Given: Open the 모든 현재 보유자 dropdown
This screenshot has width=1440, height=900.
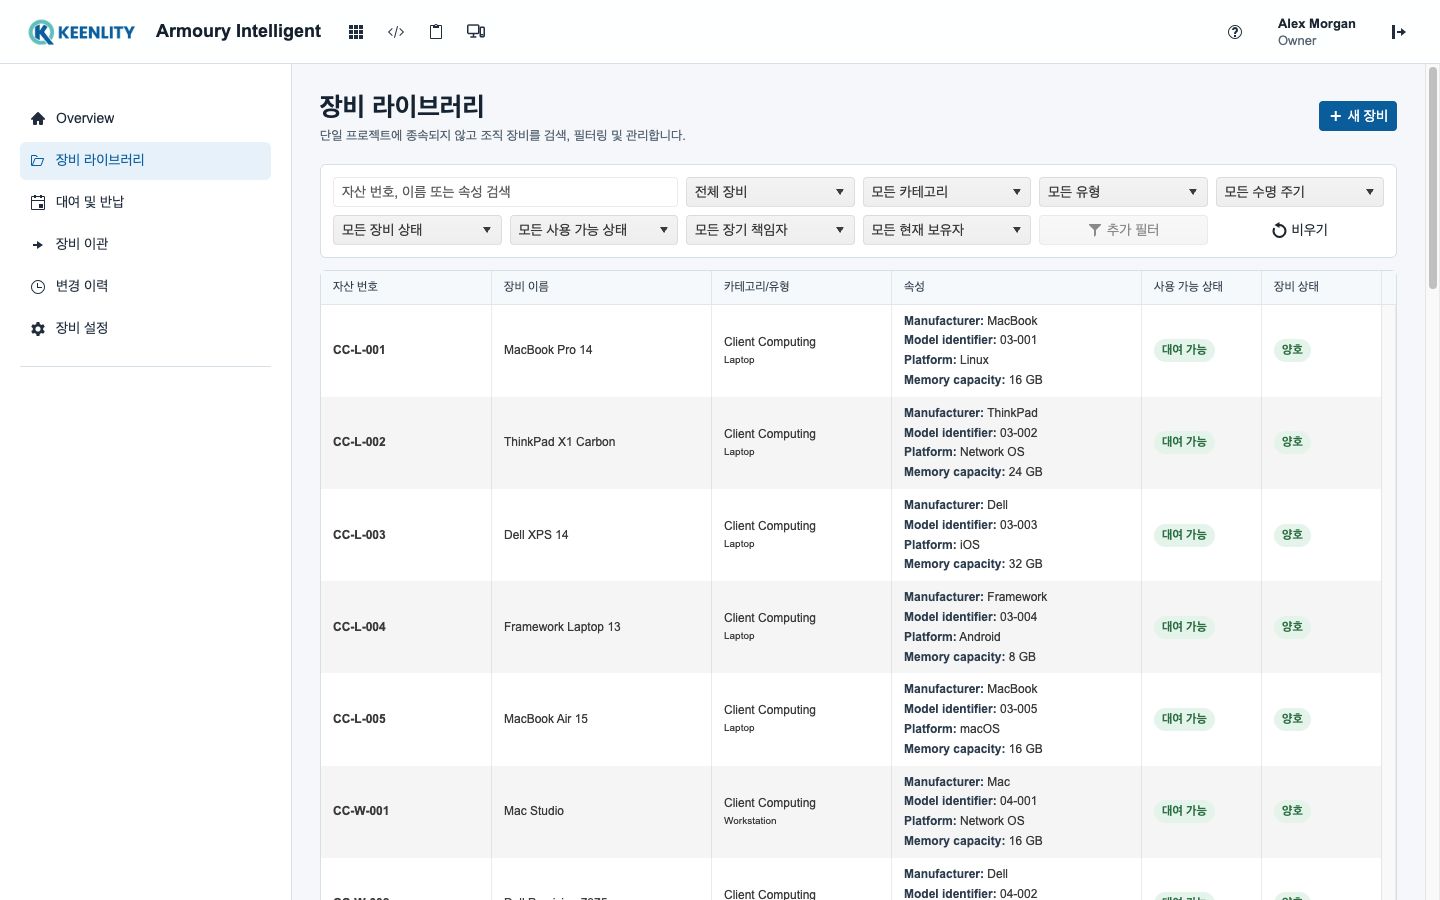Looking at the screenshot, I should pos(946,230).
